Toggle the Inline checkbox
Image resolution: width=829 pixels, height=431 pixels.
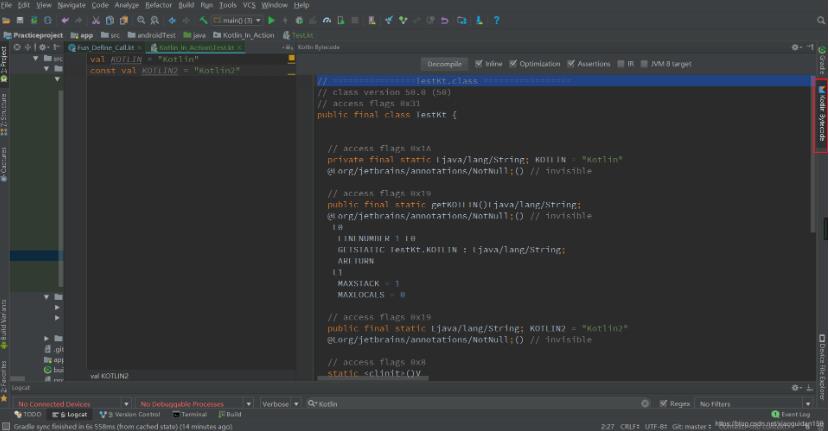pos(479,63)
